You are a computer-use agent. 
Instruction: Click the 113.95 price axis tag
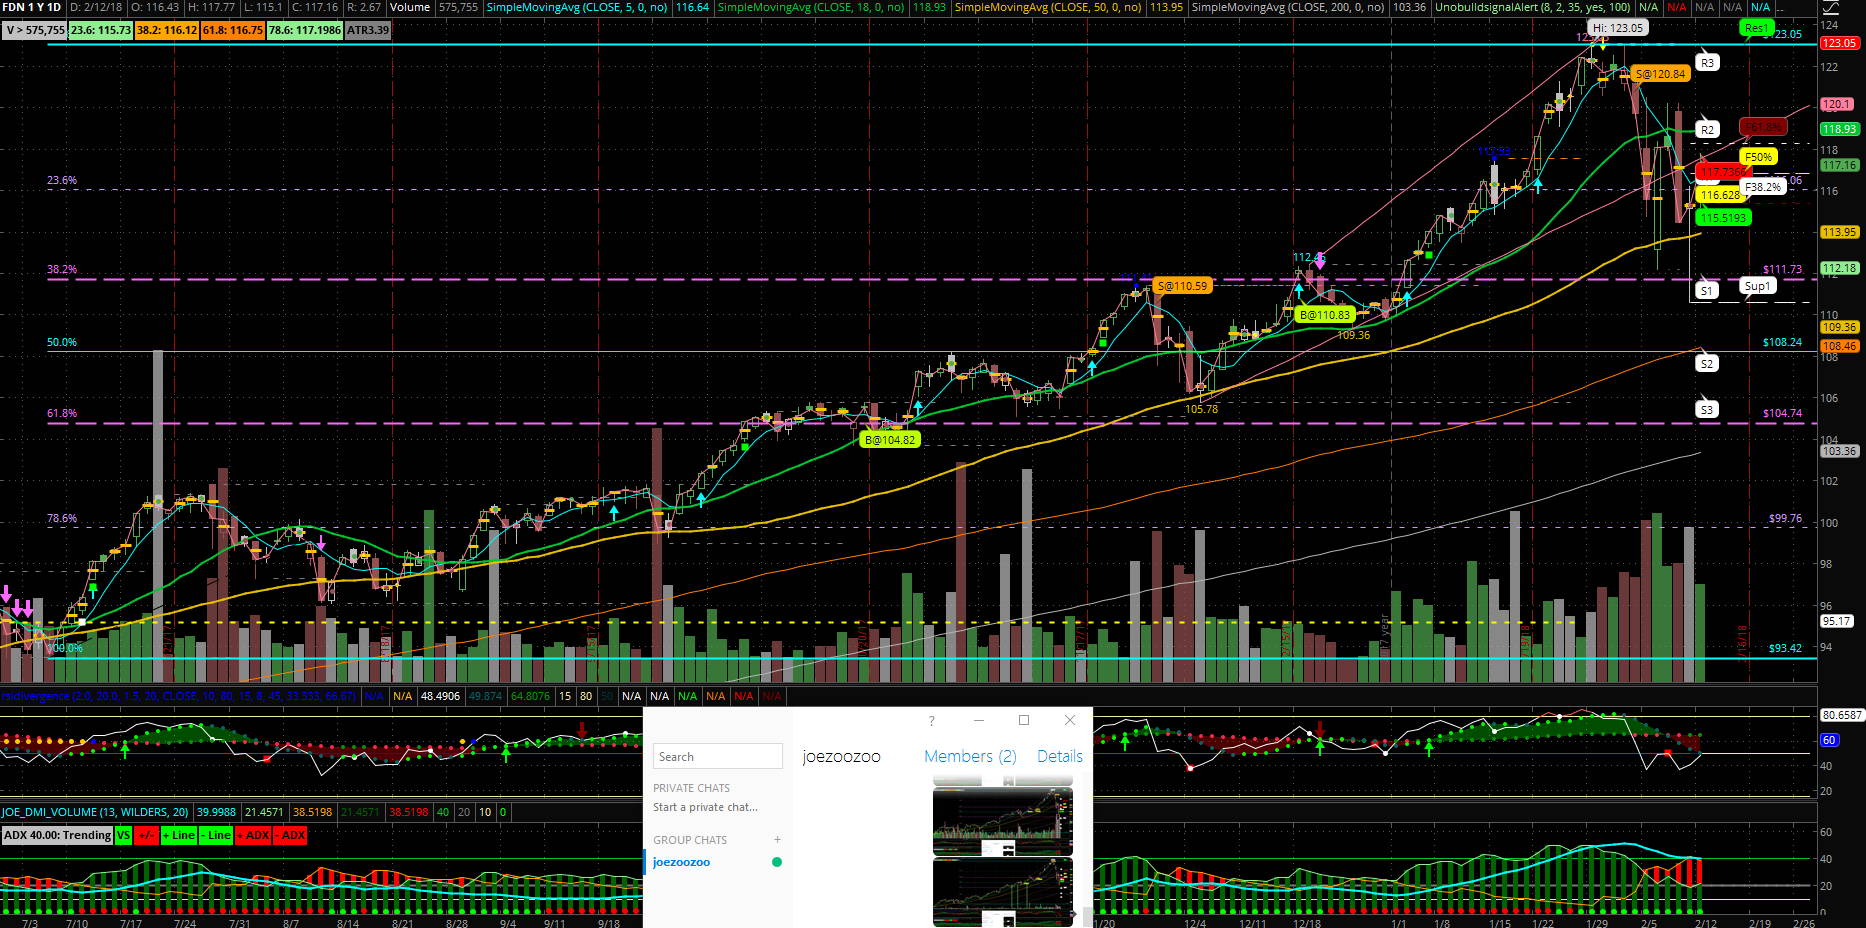pyautogui.click(x=1839, y=232)
